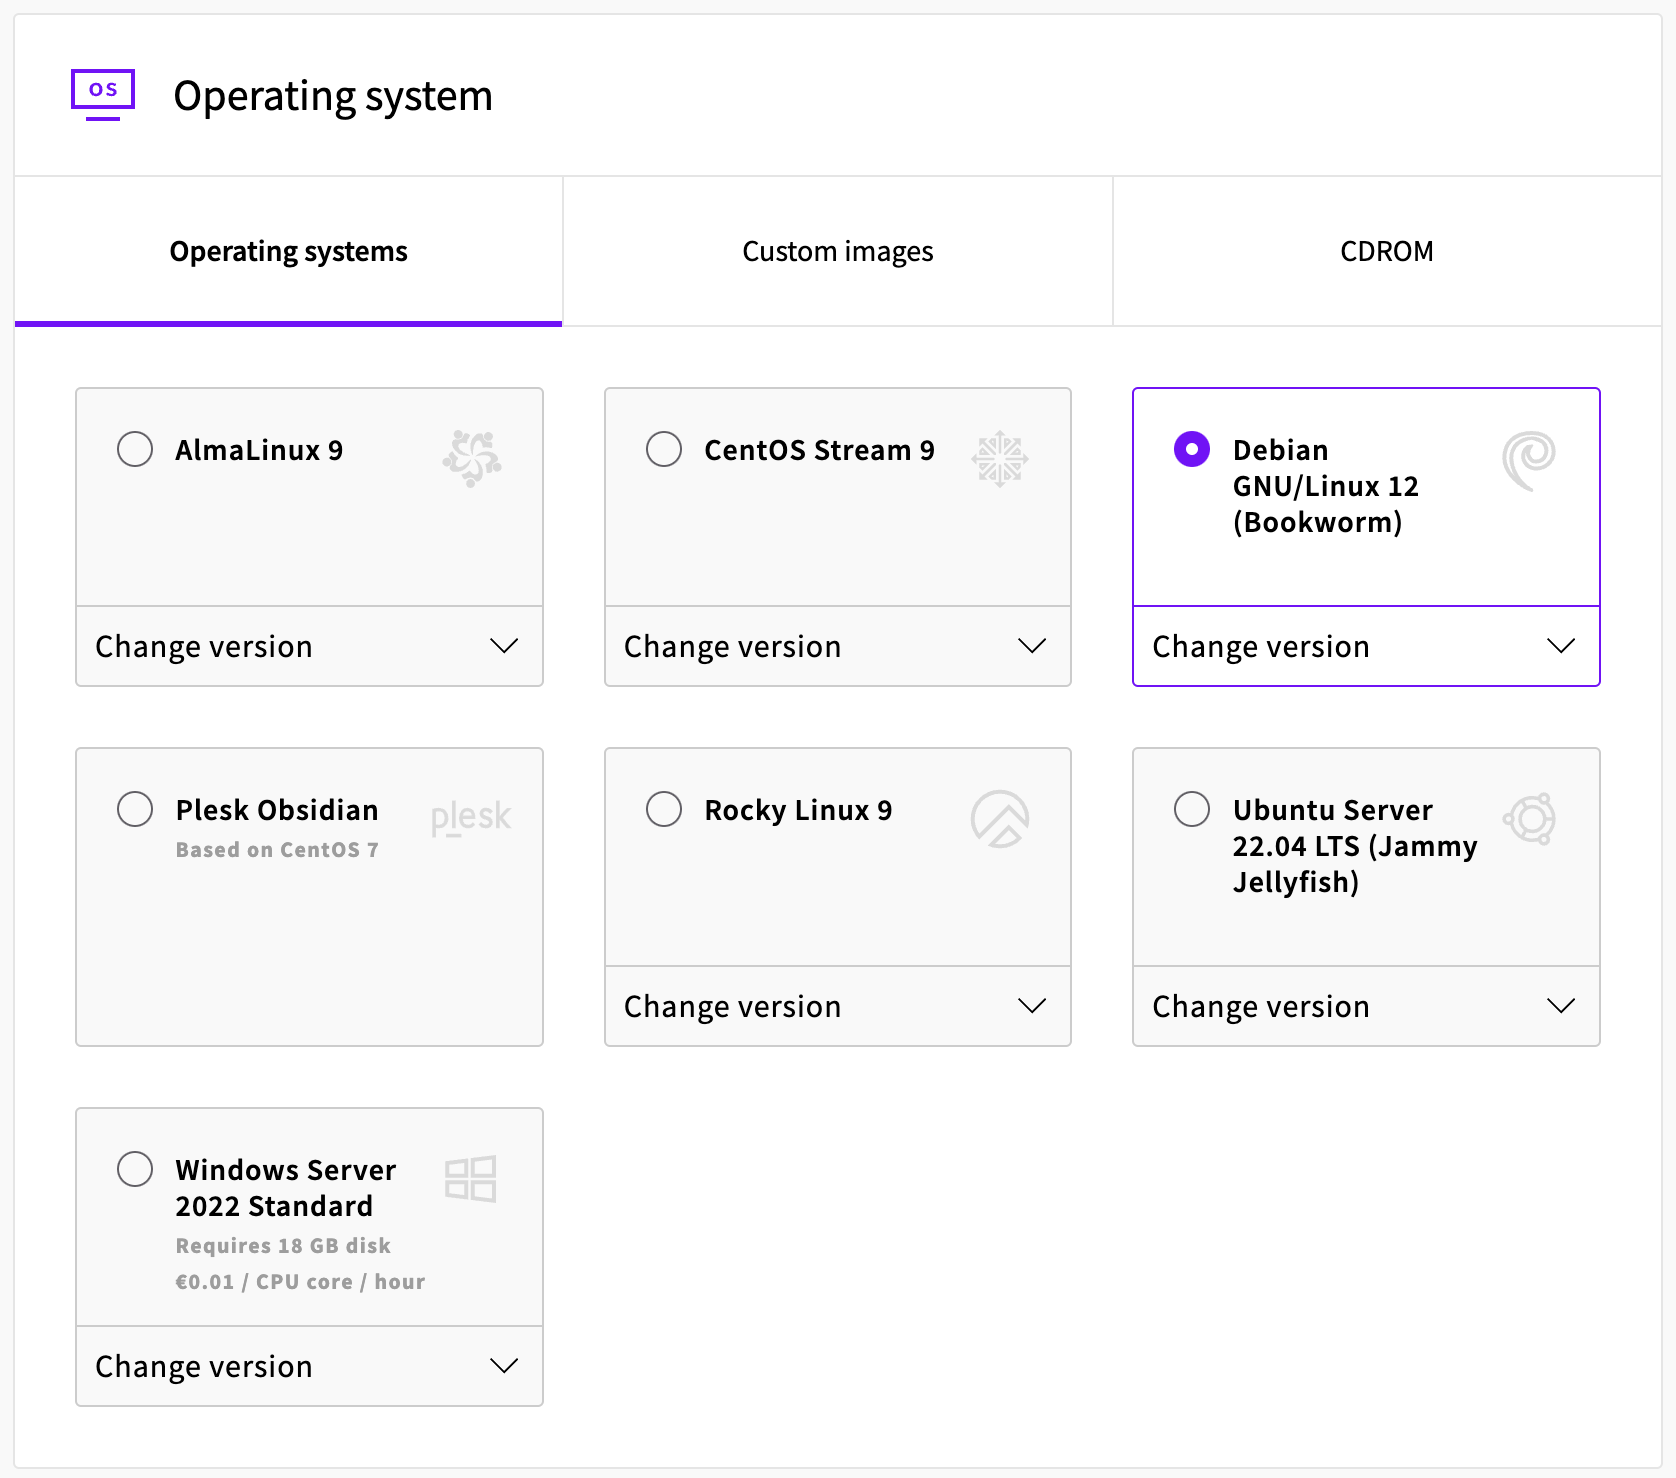
Task: Click Ubuntu Server 22.04 LTS label text
Action: click(x=1355, y=846)
